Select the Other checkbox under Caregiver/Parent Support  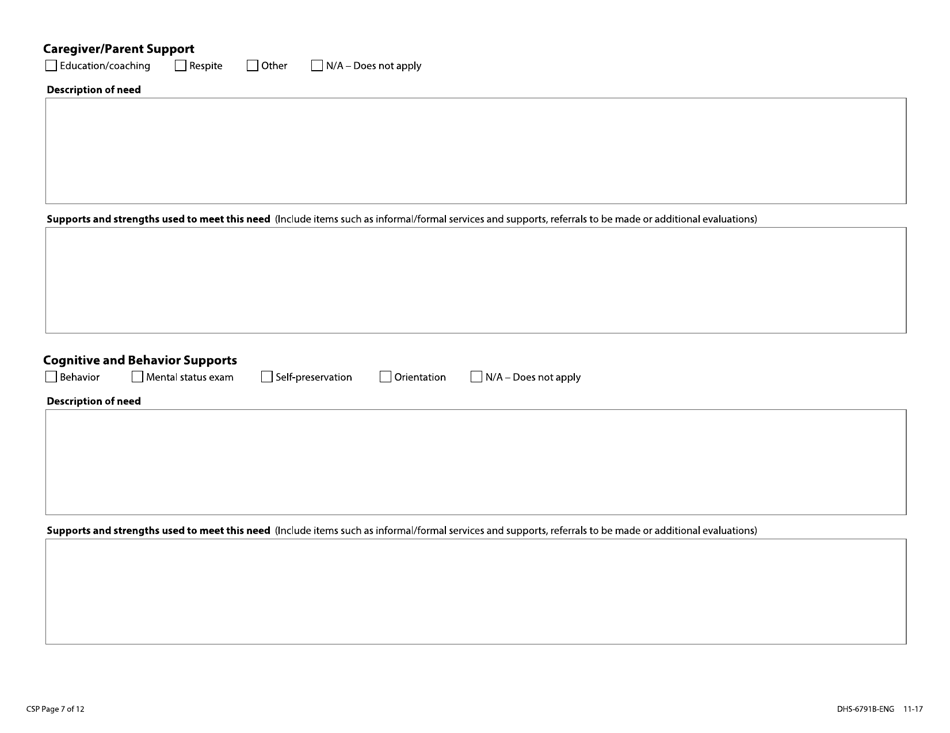click(251, 65)
